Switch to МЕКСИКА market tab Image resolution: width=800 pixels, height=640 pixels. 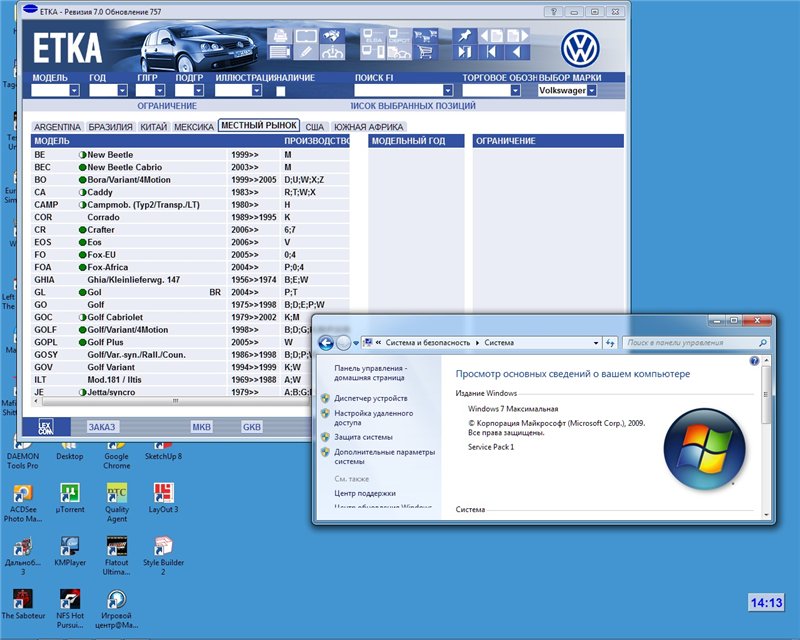coord(194,127)
